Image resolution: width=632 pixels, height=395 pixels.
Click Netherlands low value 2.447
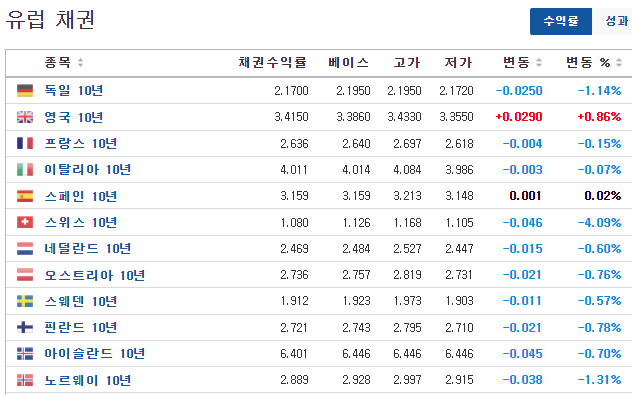(x=459, y=249)
